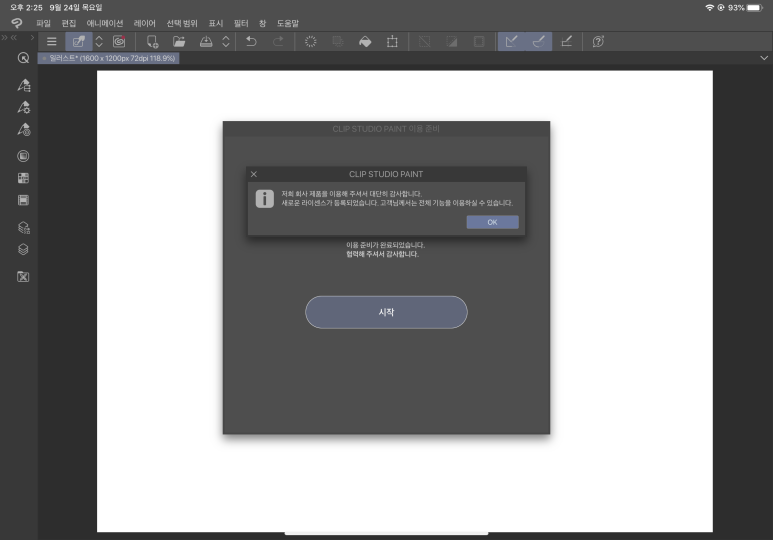
Task: Click the undo arrow
Action: click(251, 41)
